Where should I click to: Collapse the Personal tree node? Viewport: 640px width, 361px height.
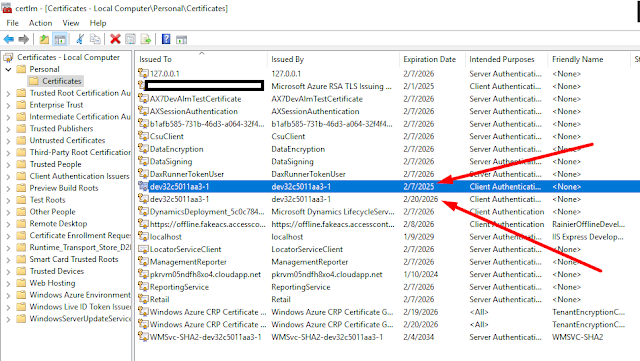(8, 69)
